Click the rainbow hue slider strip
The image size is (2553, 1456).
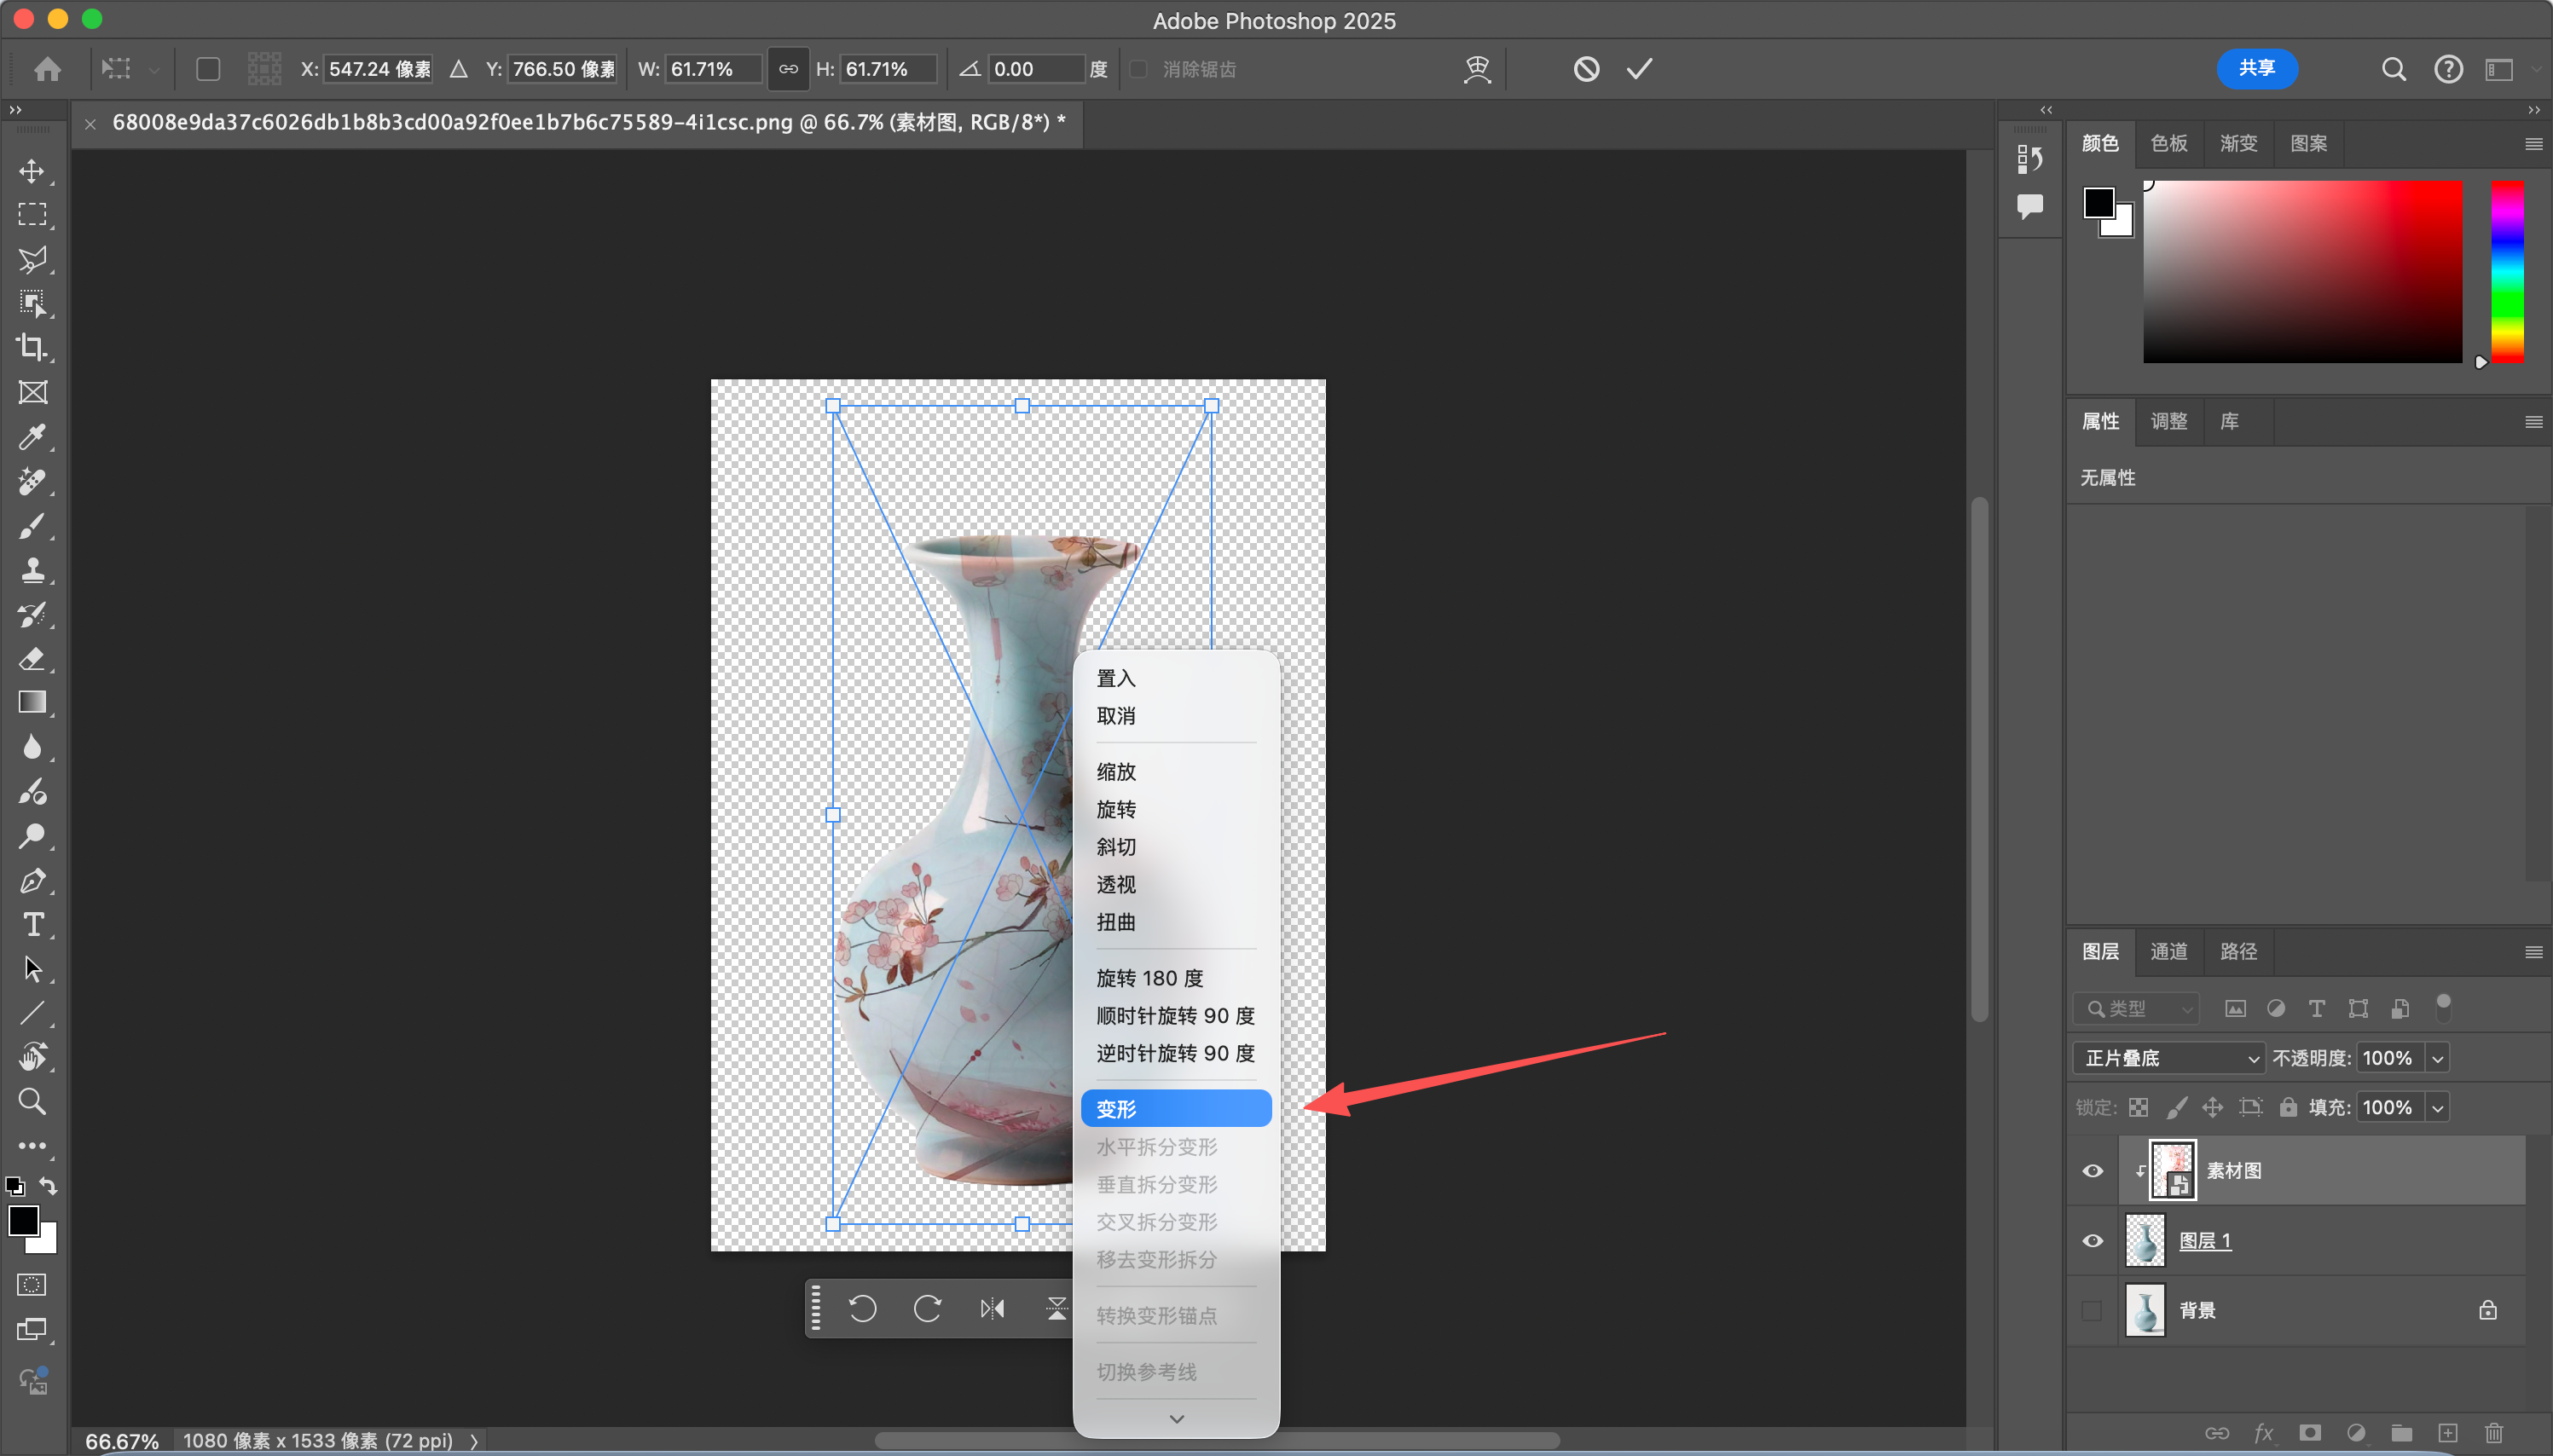click(2506, 271)
